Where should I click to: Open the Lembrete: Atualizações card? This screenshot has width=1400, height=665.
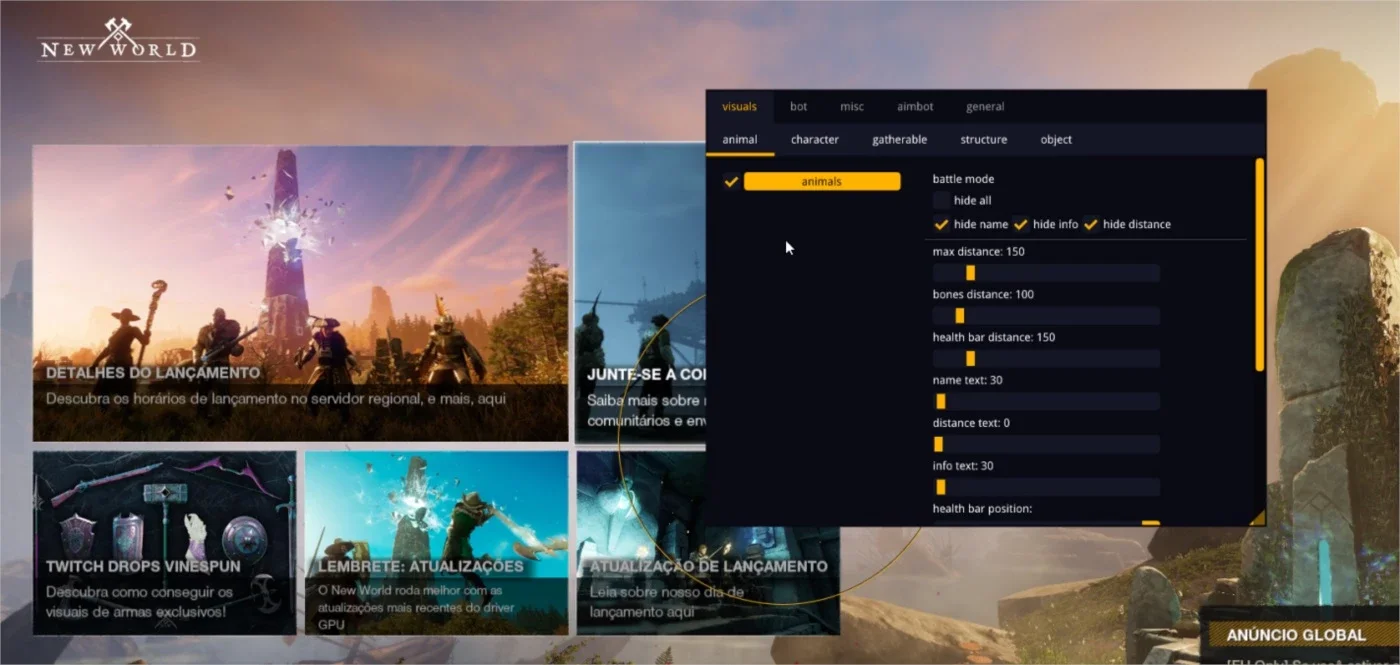tap(436, 542)
